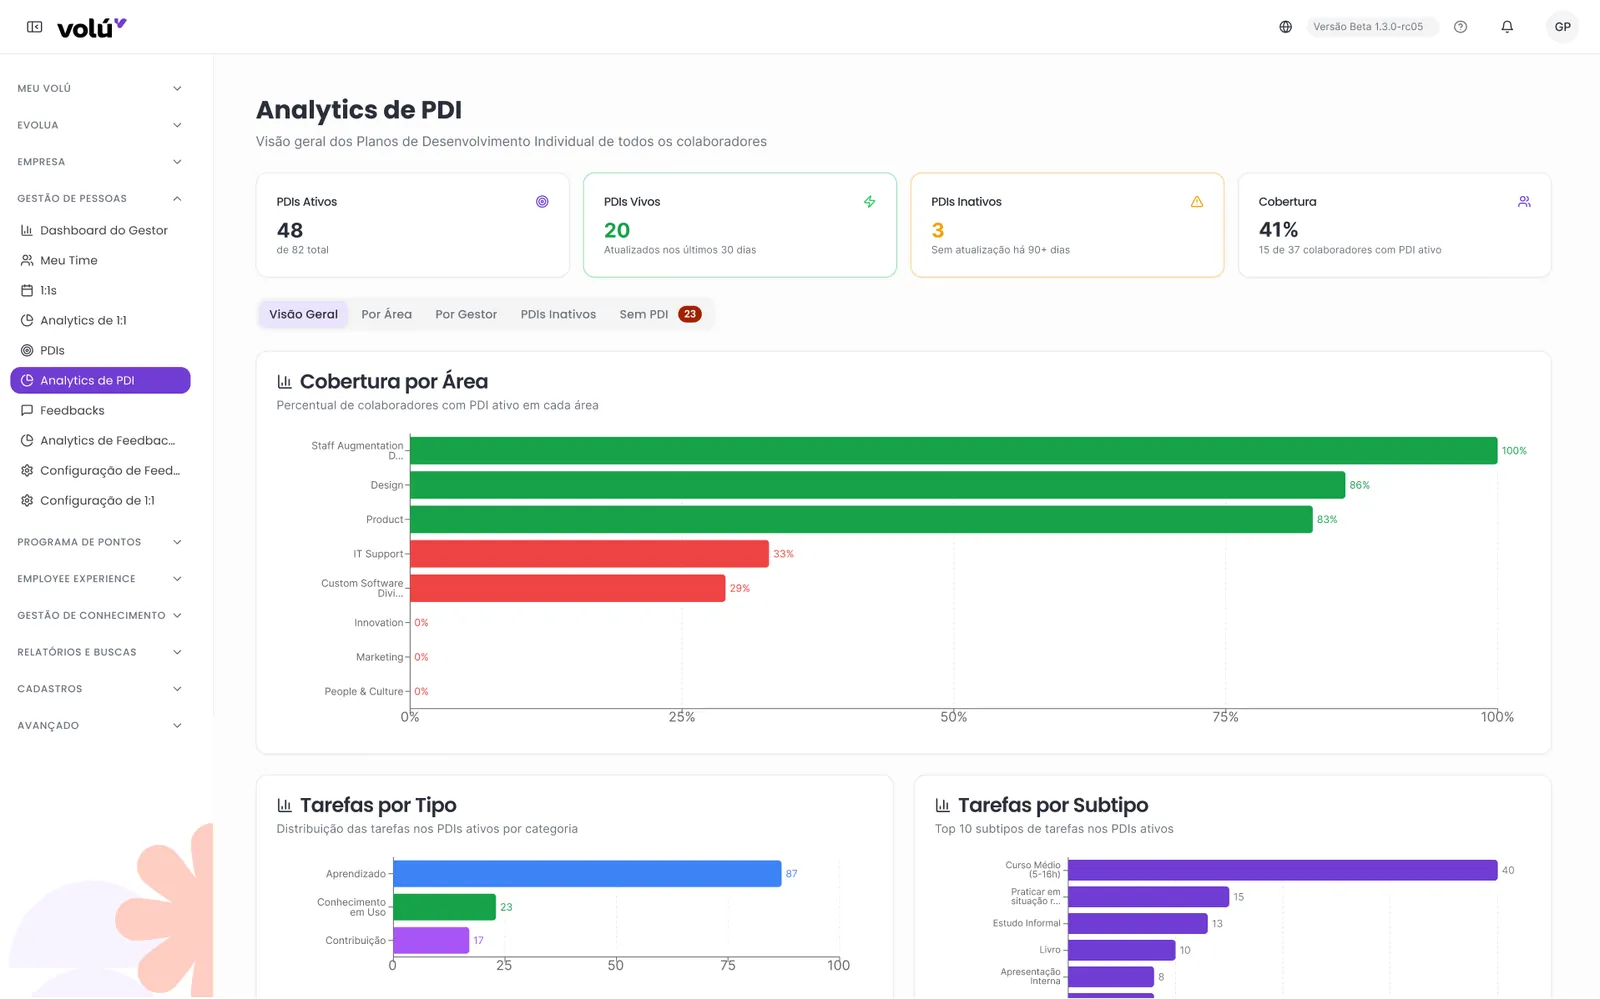This screenshot has height=999, width=1600.
Task: Open the 1:1s sidebar item
Action: pos(100,290)
